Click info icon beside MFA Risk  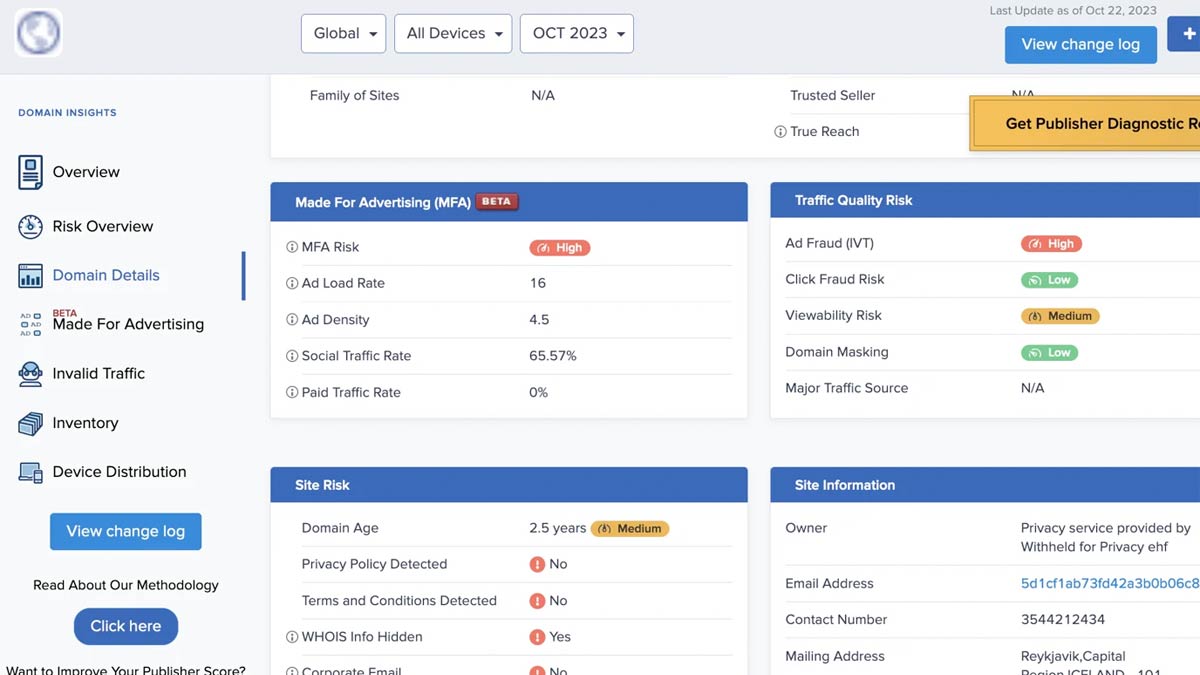click(292, 247)
